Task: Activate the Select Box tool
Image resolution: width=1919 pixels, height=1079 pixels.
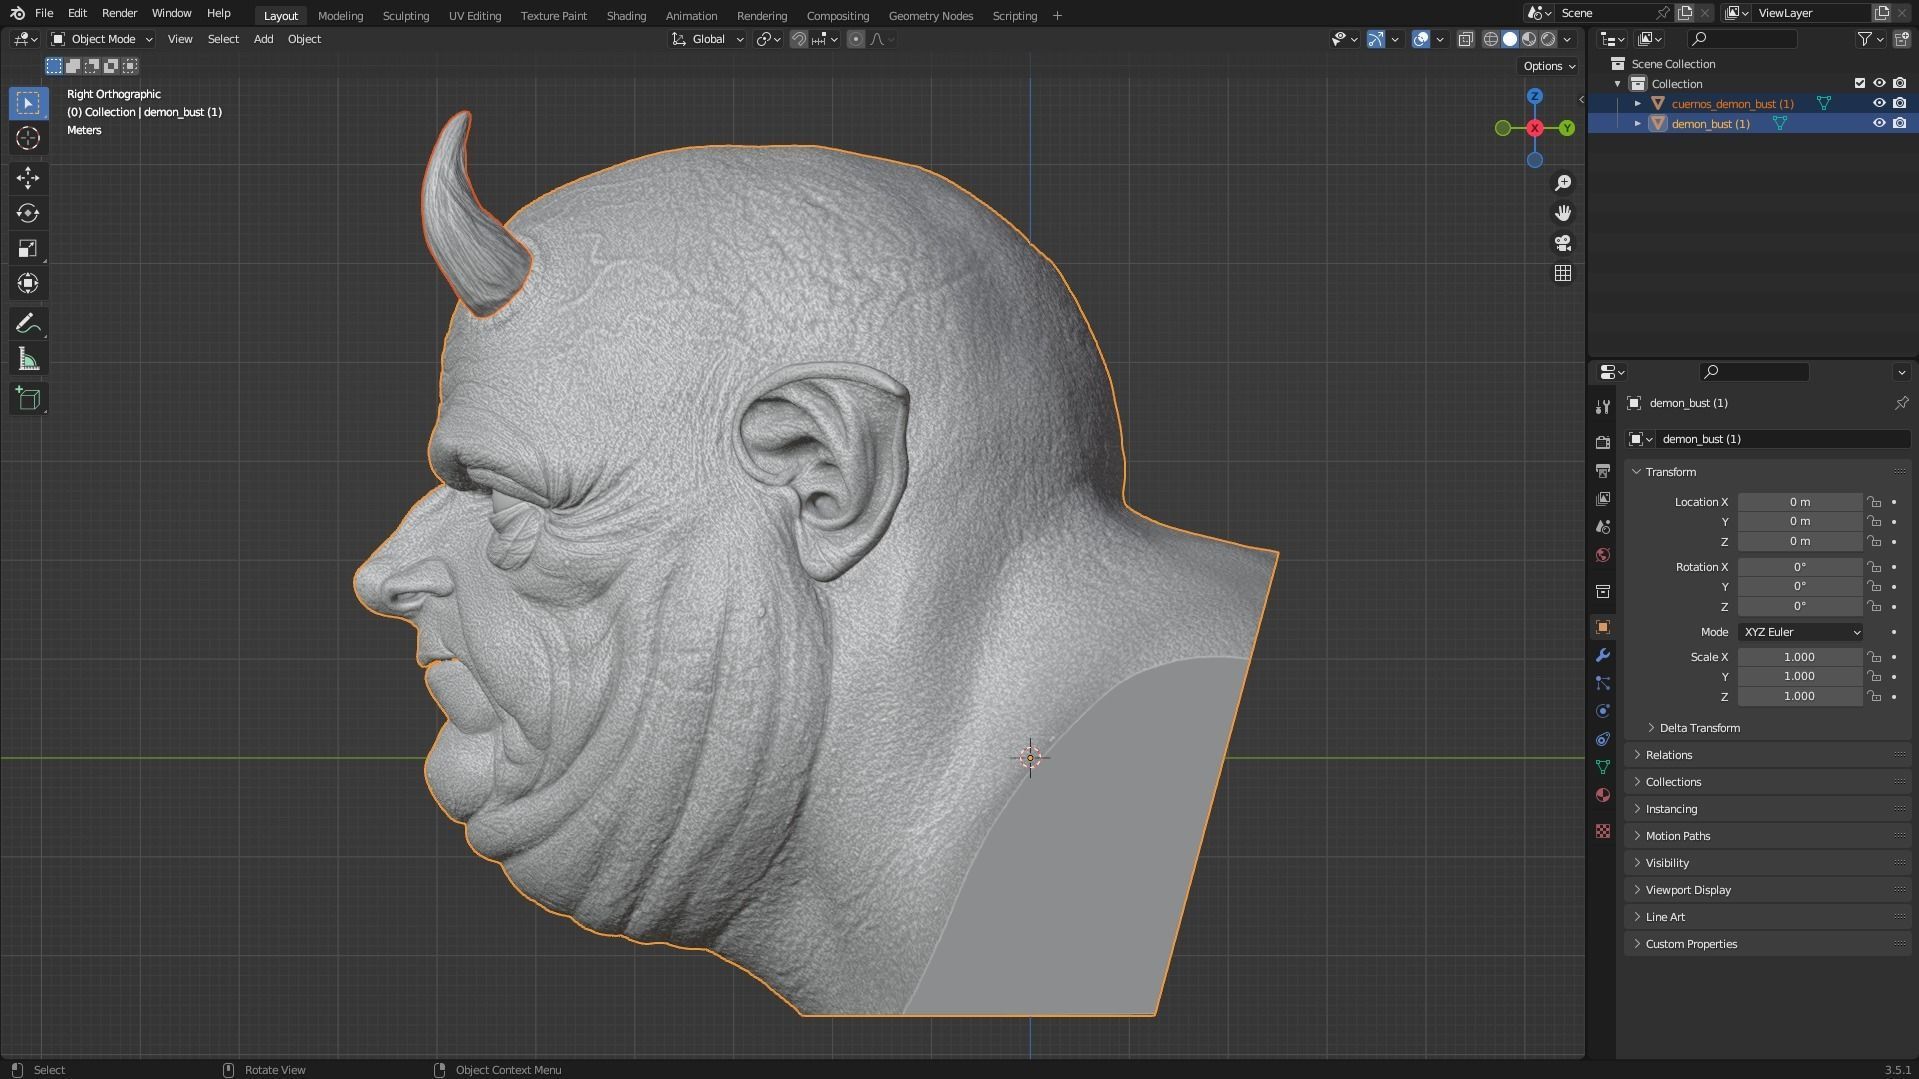Action: point(28,103)
